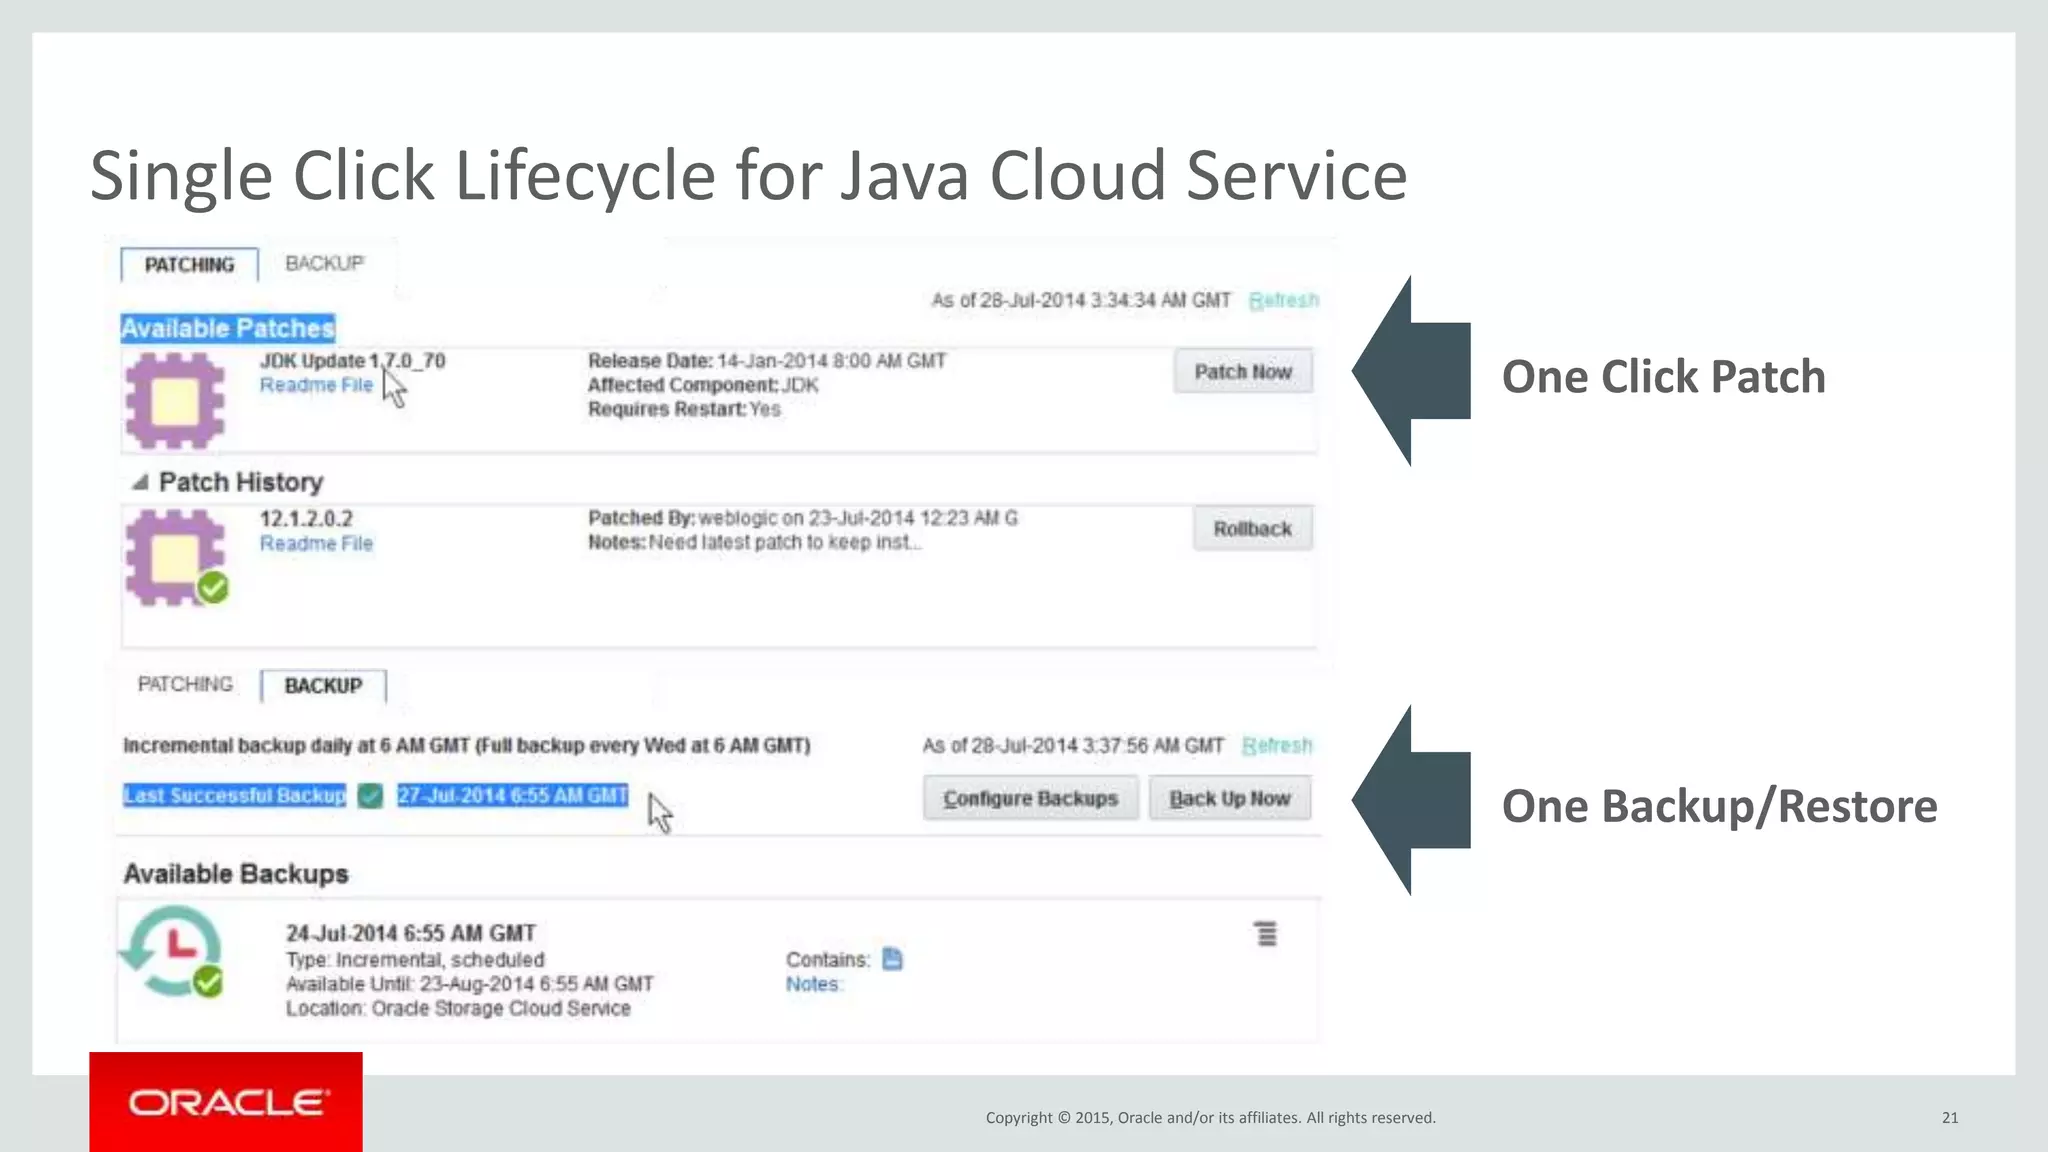Click the Notes: Need latest patch text

[x=755, y=542]
